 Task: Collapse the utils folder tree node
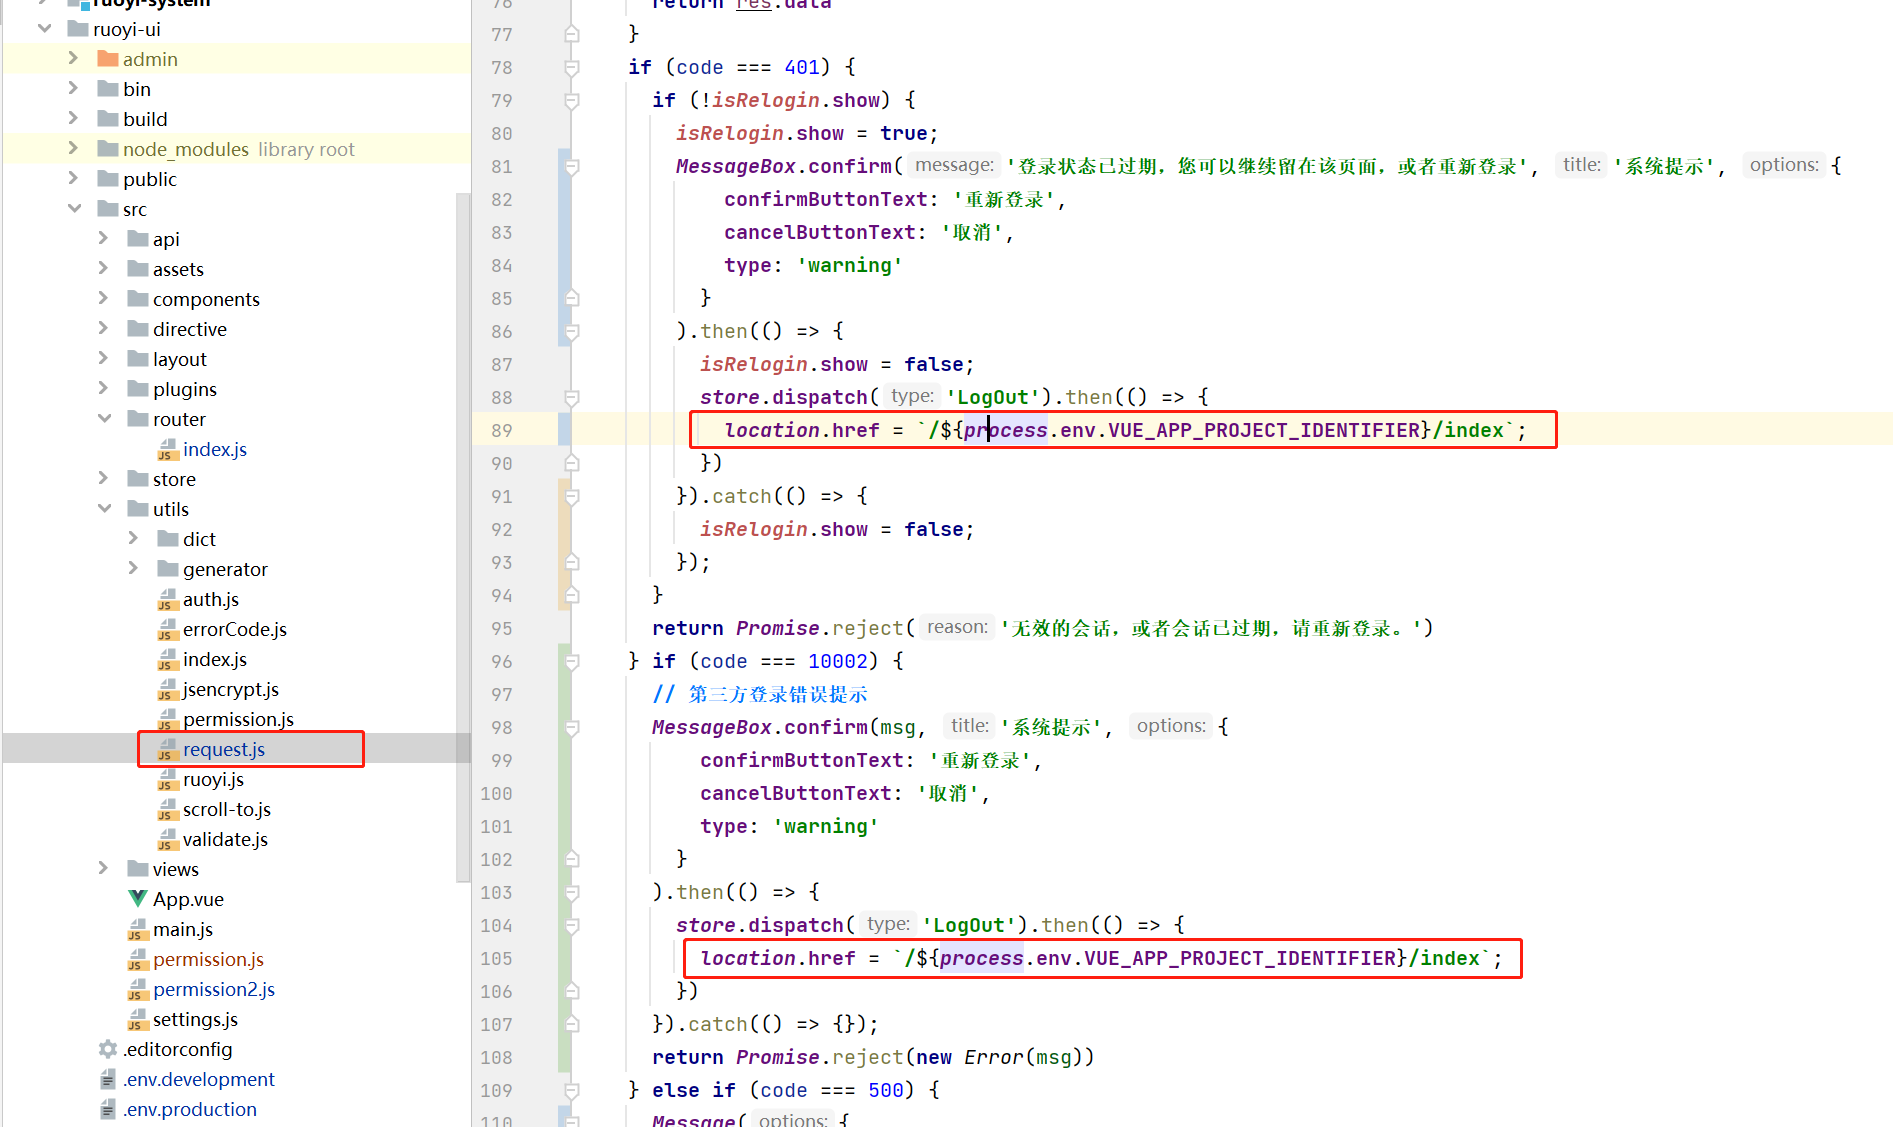(x=104, y=508)
